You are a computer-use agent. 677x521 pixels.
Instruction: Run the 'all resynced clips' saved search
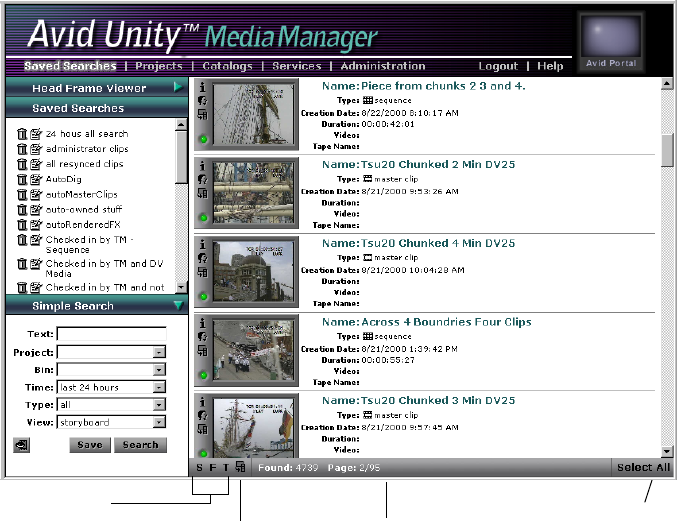coord(85,164)
